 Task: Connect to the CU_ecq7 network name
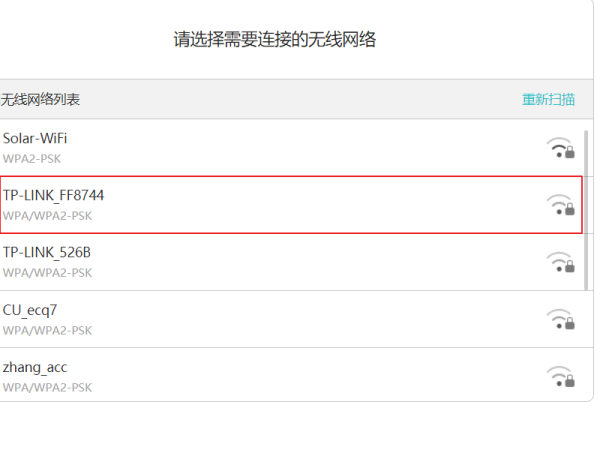30,309
